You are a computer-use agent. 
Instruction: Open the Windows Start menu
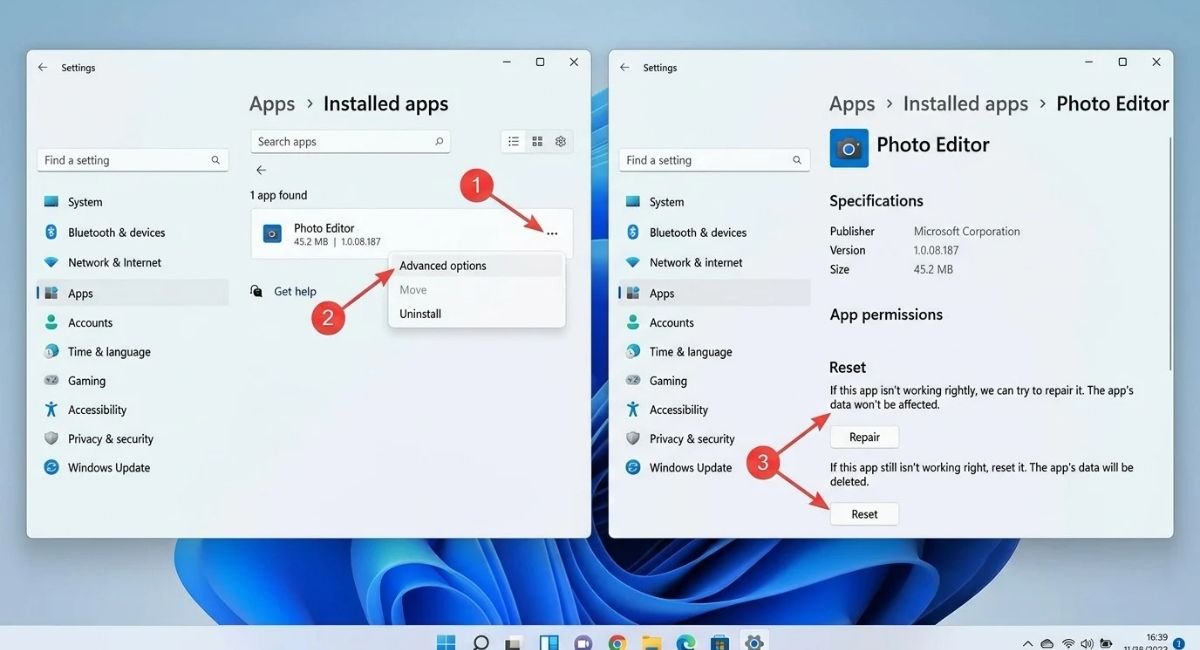446,641
